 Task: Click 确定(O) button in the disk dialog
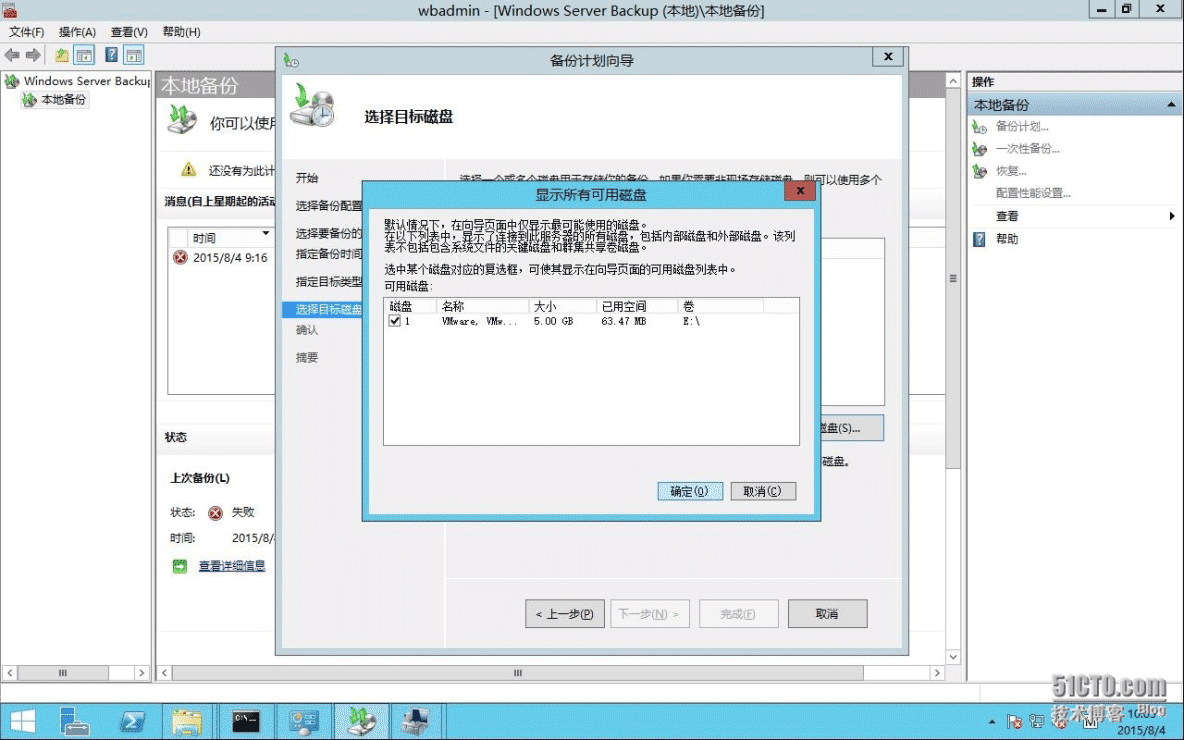pos(689,491)
